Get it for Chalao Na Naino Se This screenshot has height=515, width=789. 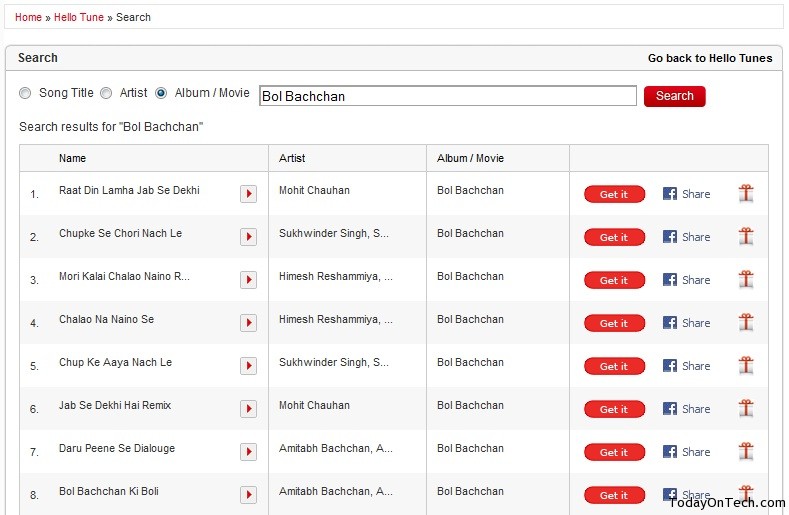[x=614, y=323]
